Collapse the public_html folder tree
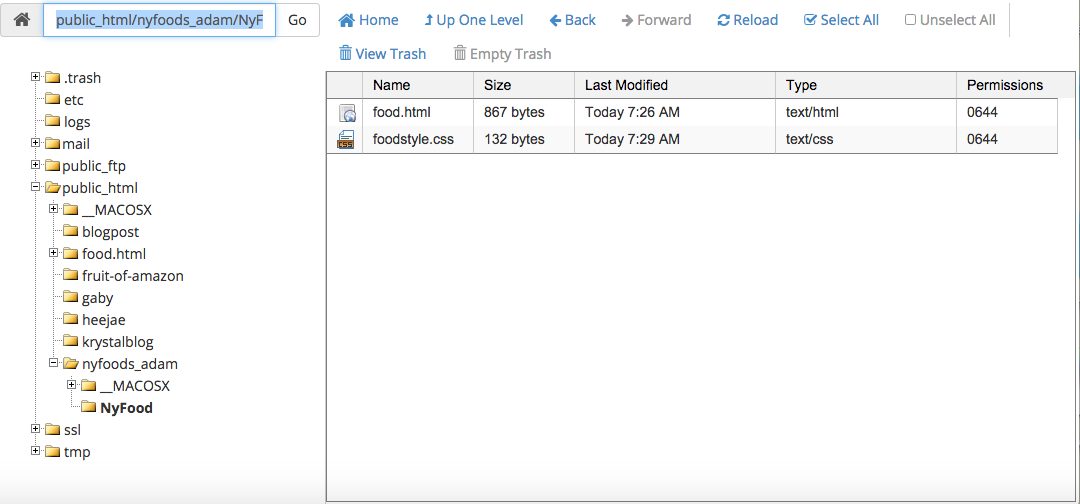 pyautogui.click(x=36, y=187)
